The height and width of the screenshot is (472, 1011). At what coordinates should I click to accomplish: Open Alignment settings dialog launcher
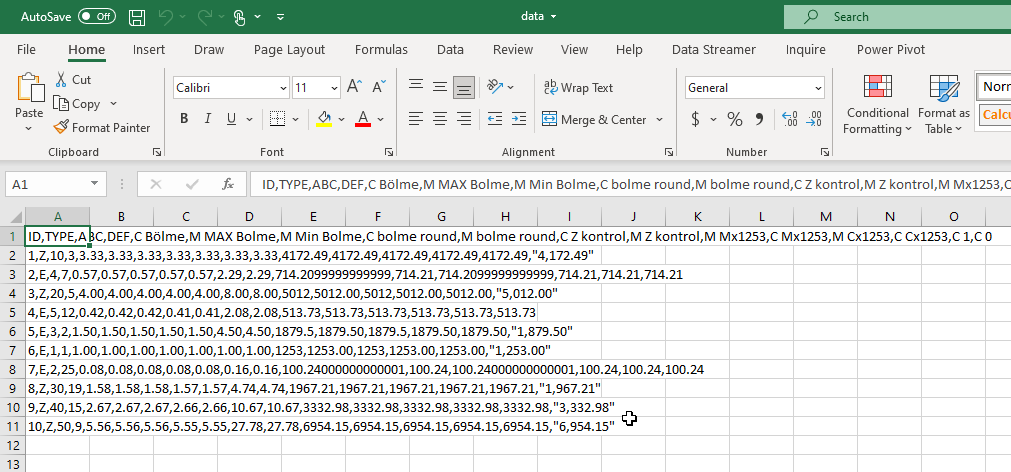tap(669, 152)
